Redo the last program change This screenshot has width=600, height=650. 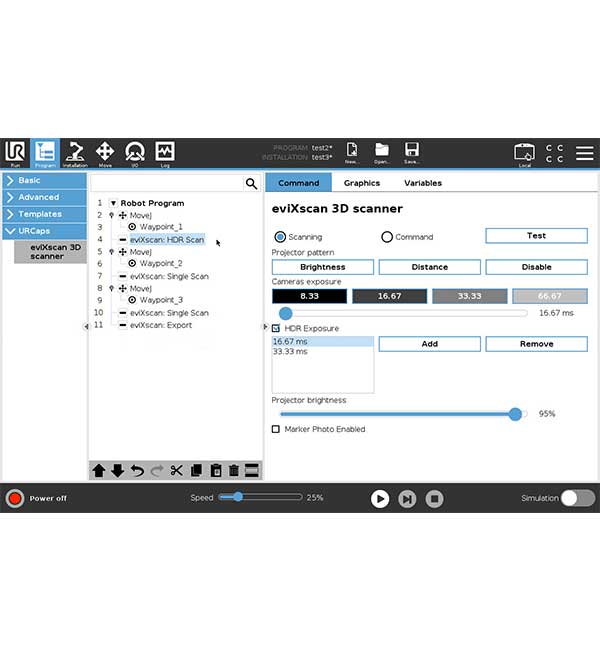tap(157, 471)
